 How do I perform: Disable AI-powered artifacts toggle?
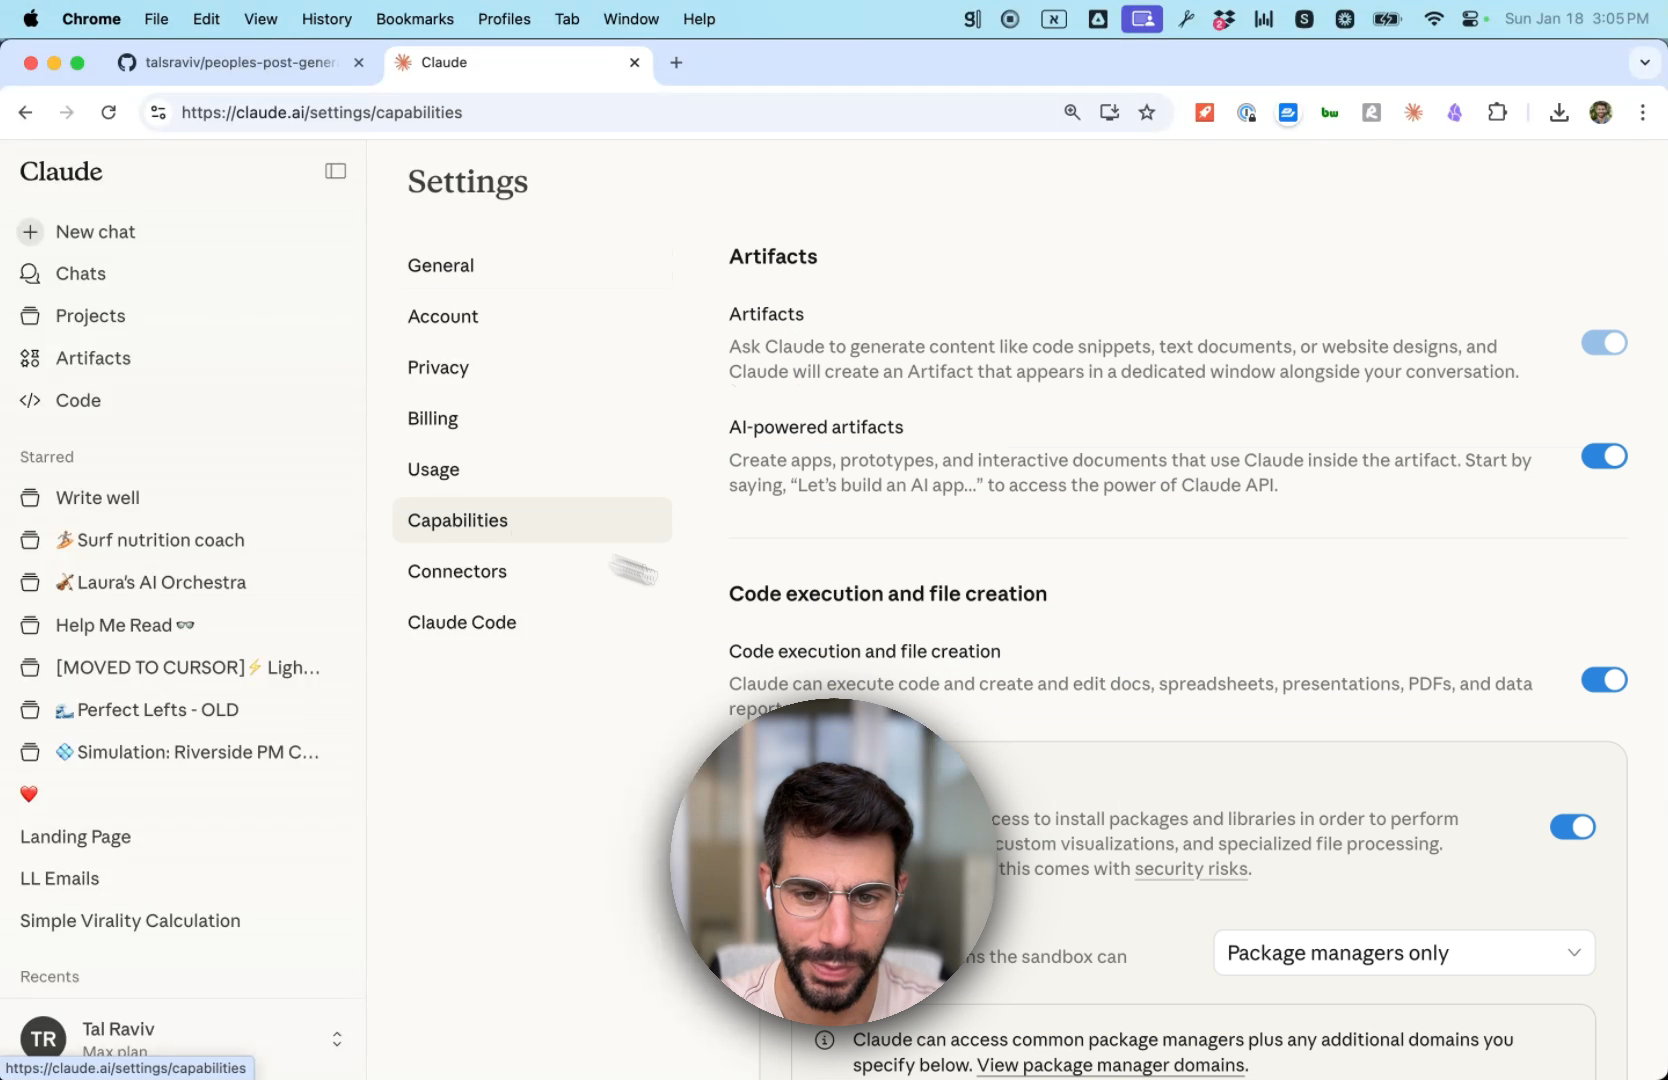point(1603,456)
